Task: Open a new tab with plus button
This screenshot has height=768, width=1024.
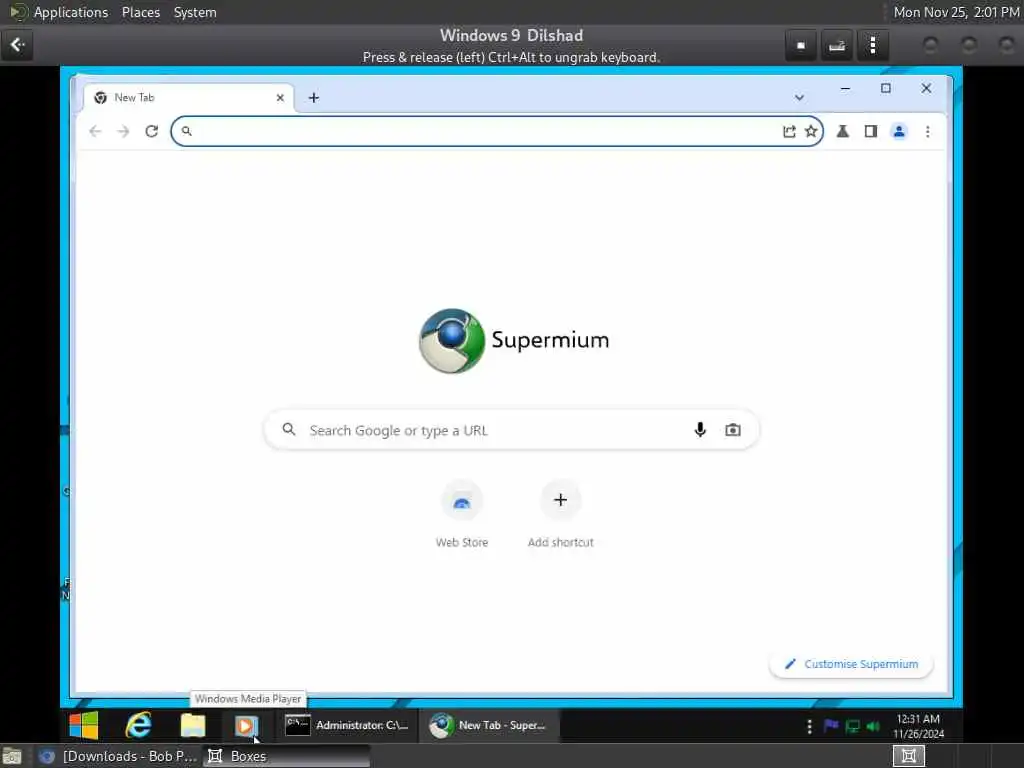Action: 313,97
